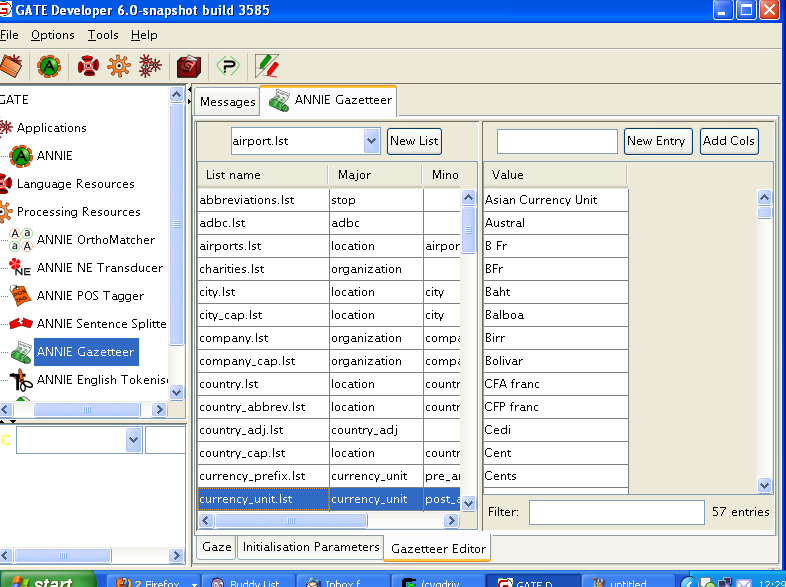Click the list table vertical scrollbar down arrow

click(468, 503)
